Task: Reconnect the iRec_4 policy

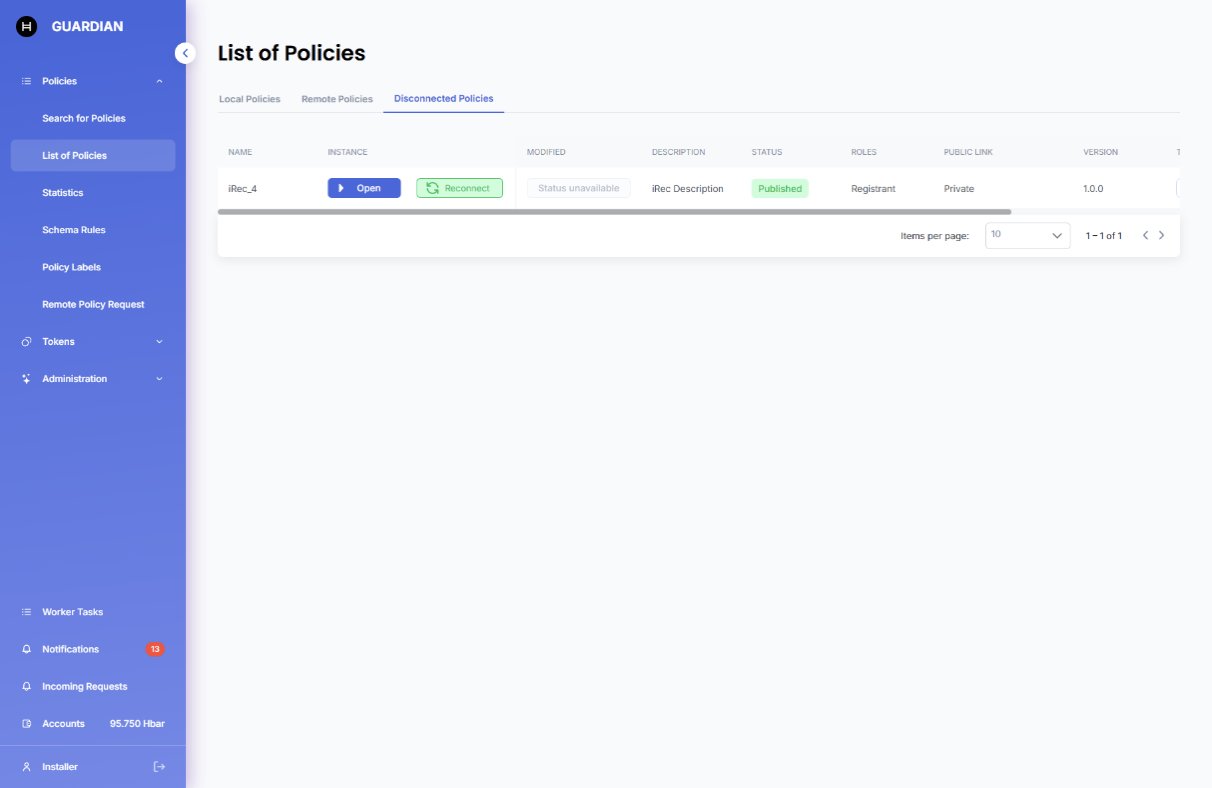Action: coord(459,188)
